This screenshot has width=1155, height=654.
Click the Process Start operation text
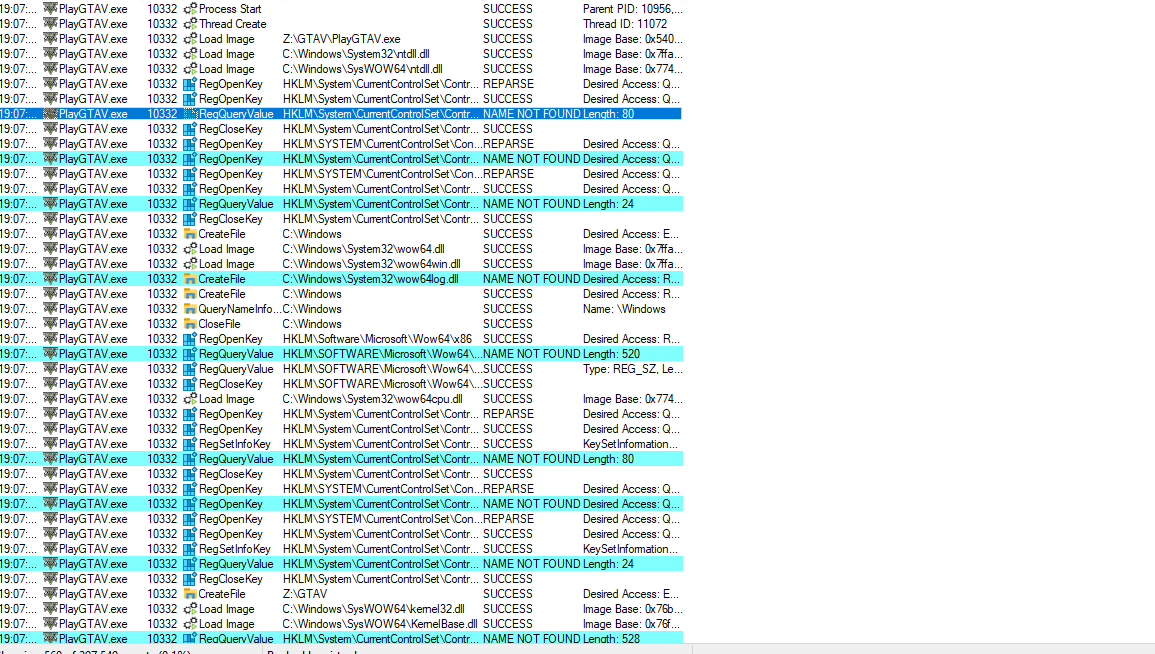point(230,9)
